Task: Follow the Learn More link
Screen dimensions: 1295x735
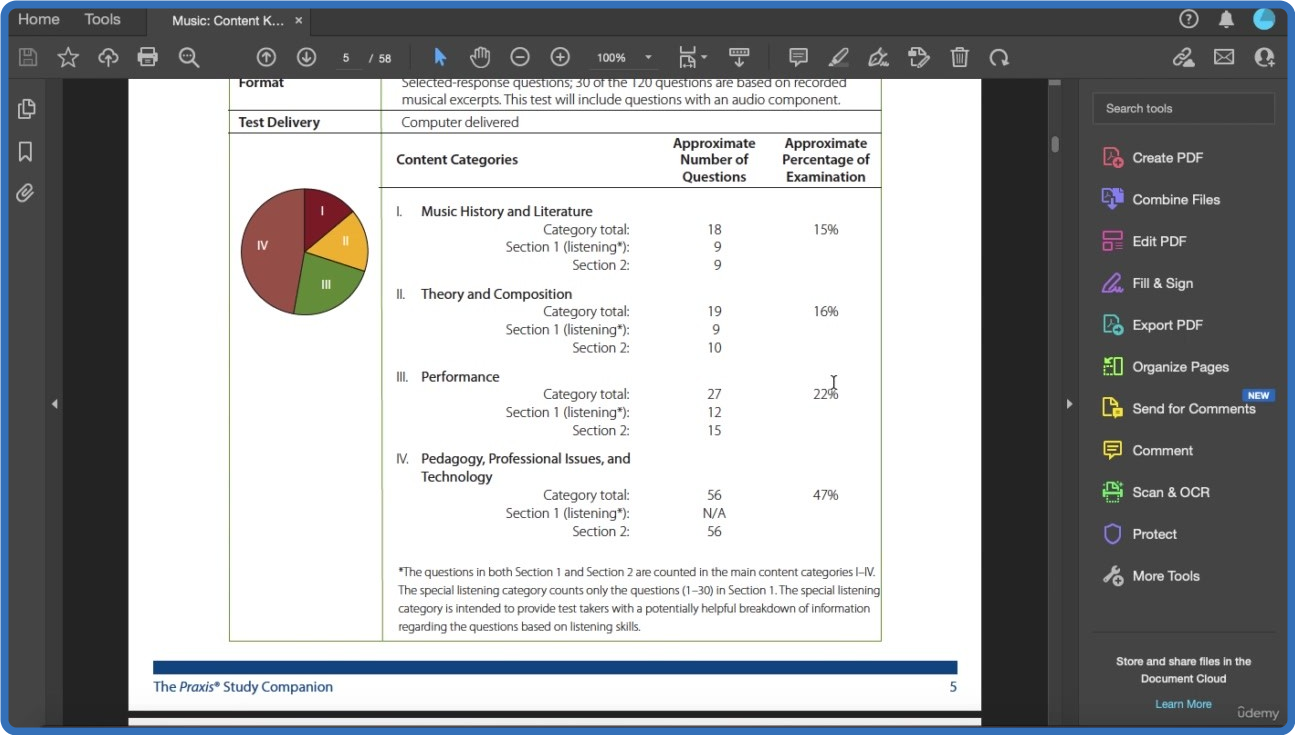Action: click(x=1183, y=704)
